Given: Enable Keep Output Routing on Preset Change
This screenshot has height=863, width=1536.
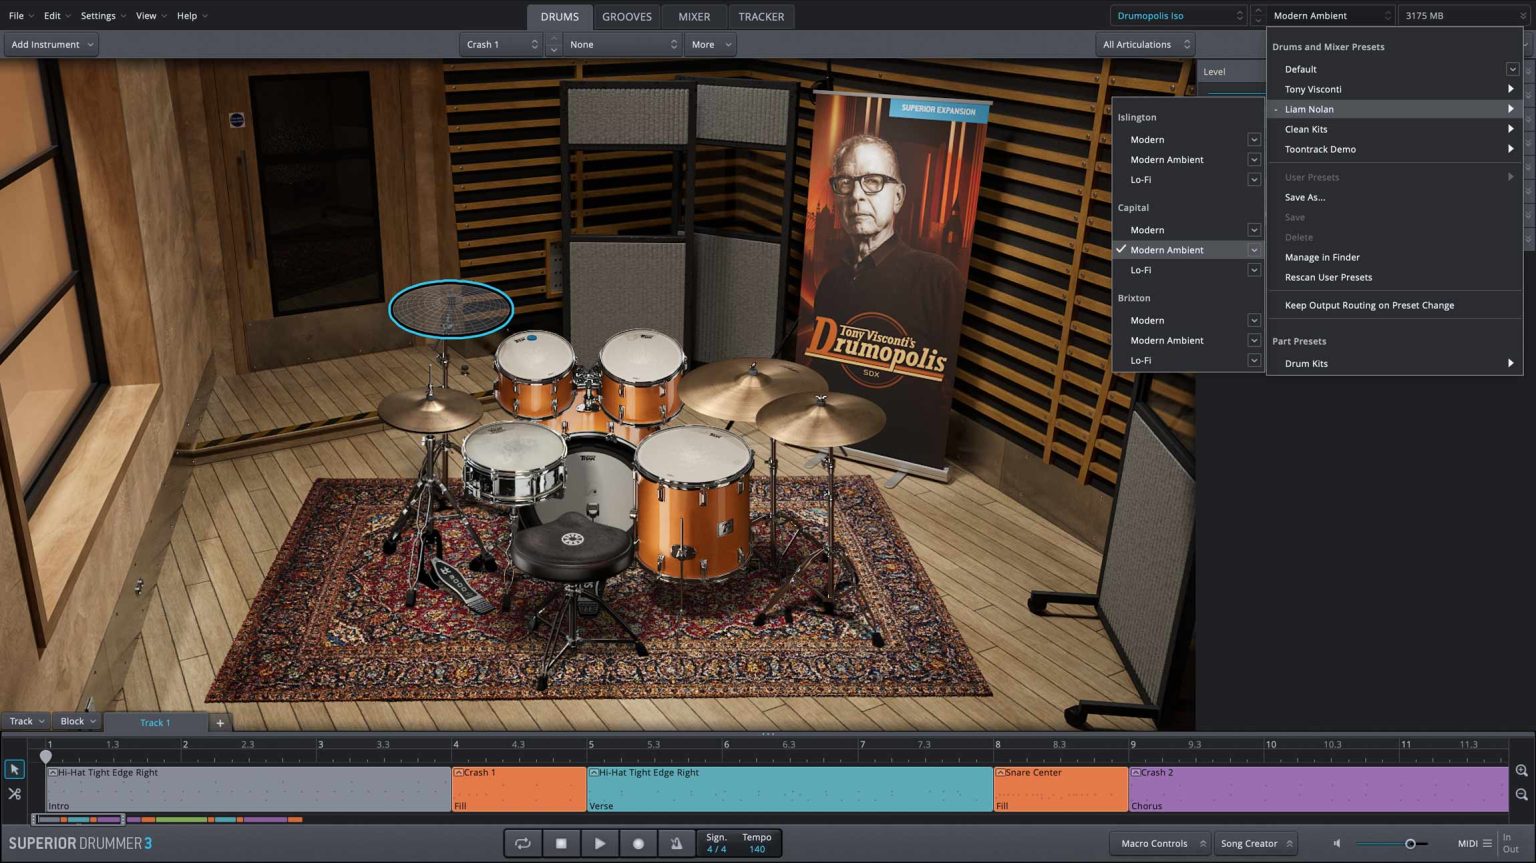Looking at the screenshot, I should pos(1369,305).
